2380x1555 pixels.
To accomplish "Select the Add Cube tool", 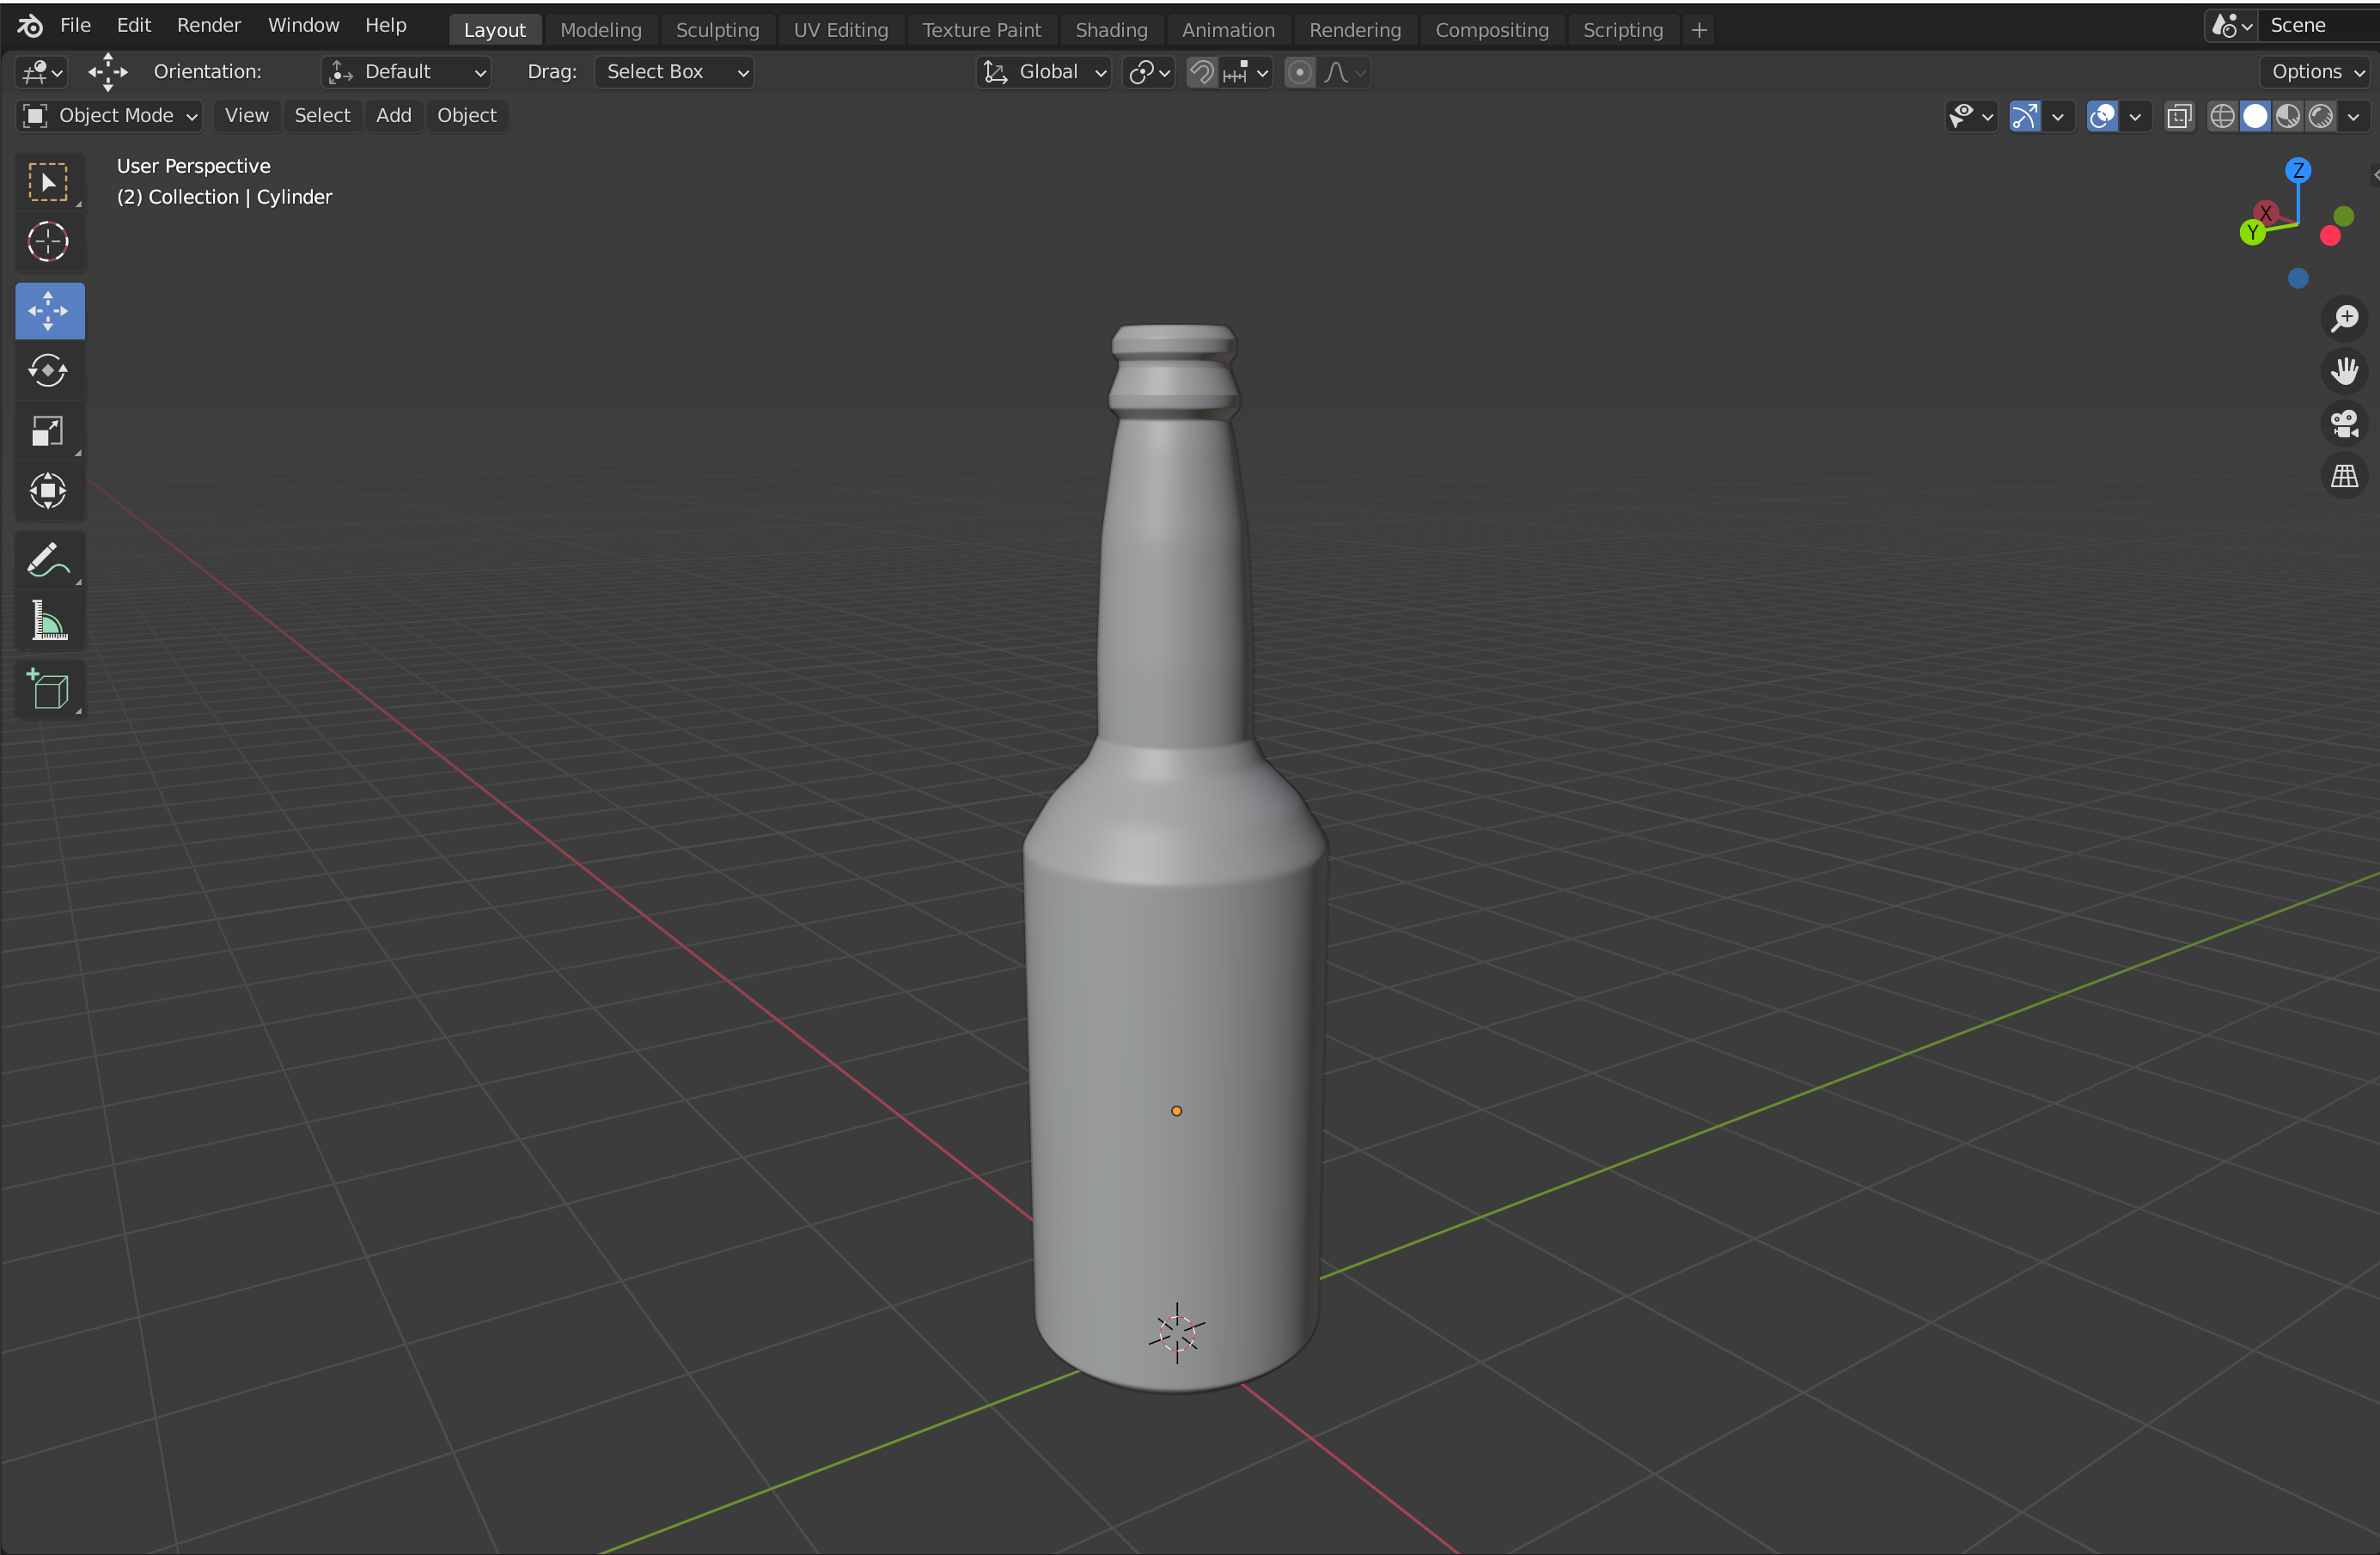I will [x=48, y=690].
